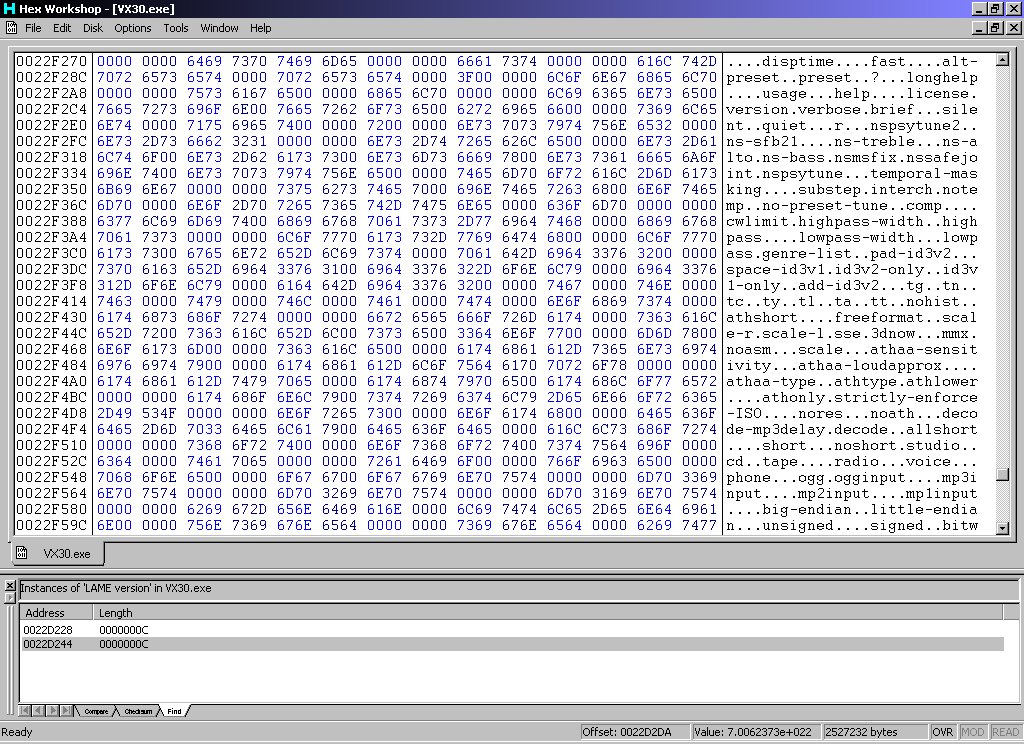Click the previous tab navigation arrow

coord(38,711)
